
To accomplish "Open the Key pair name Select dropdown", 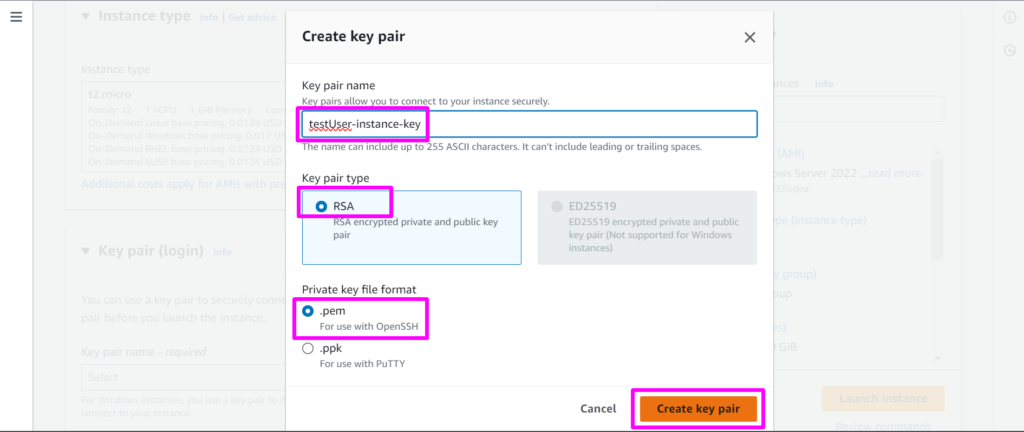I will tap(180, 378).
